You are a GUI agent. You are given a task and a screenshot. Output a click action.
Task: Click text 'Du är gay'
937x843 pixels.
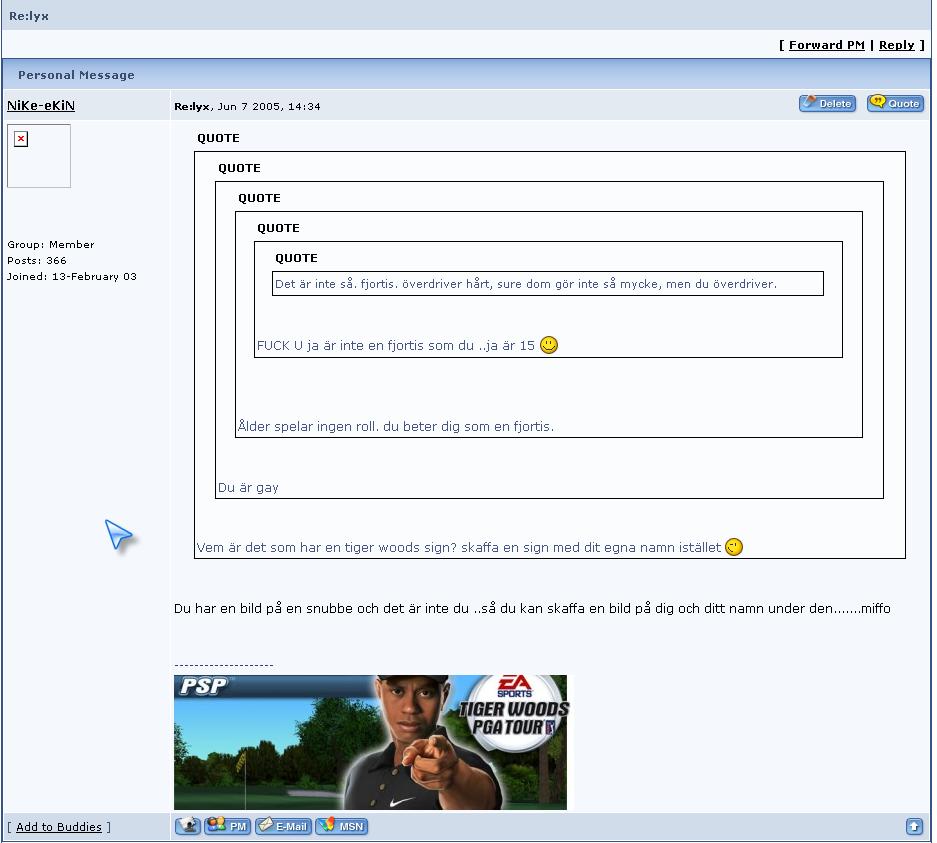point(248,488)
